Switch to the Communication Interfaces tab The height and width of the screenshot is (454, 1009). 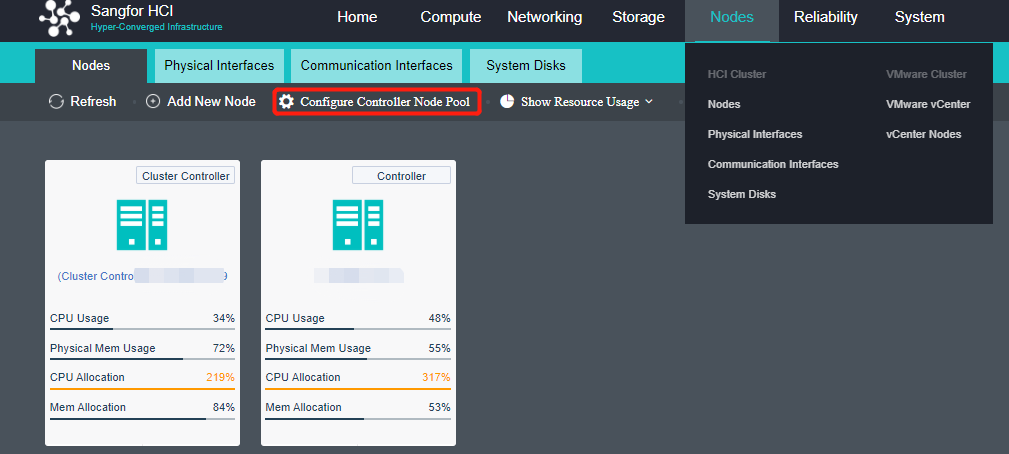tap(376, 66)
